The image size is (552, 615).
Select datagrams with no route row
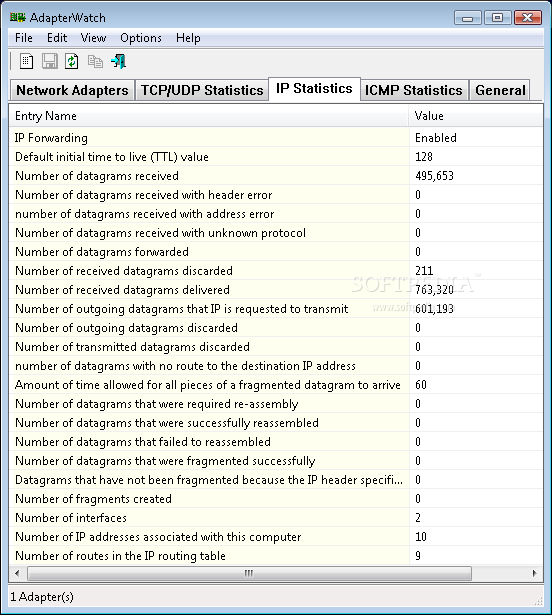[276, 366]
